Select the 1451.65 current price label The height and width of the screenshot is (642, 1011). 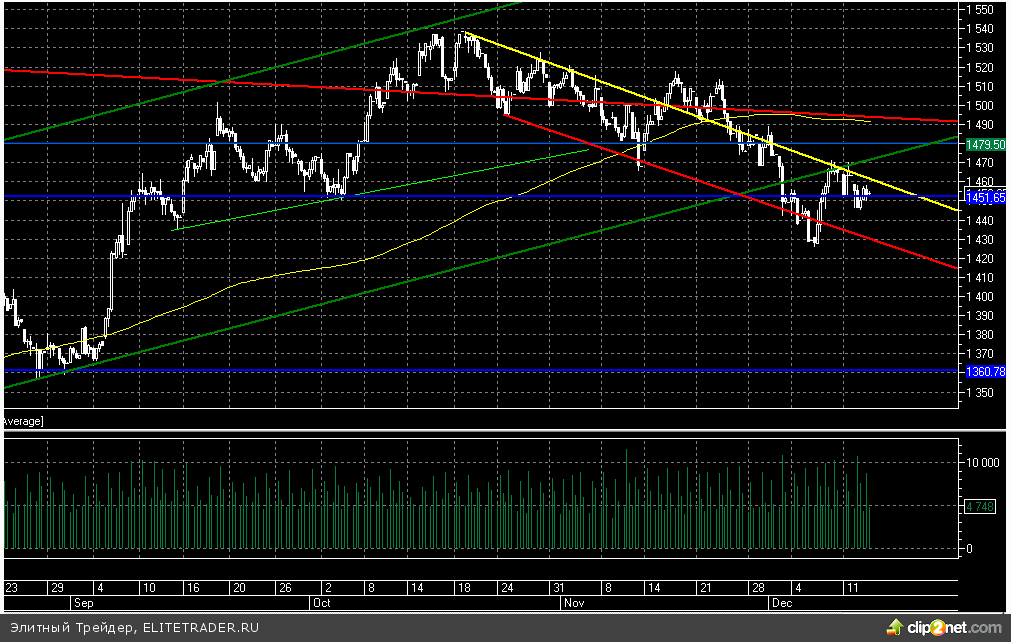click(x=985, y=198)
